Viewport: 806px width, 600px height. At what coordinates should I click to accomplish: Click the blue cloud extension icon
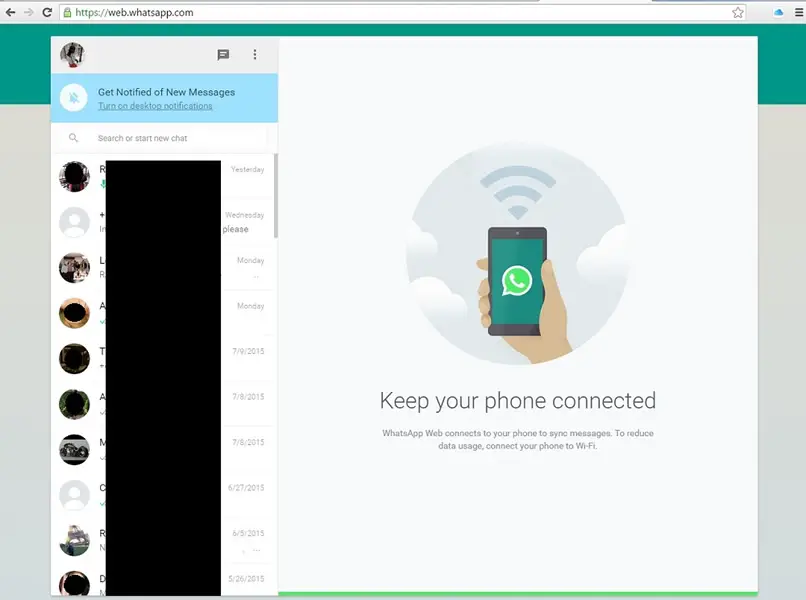click(778, 12)
